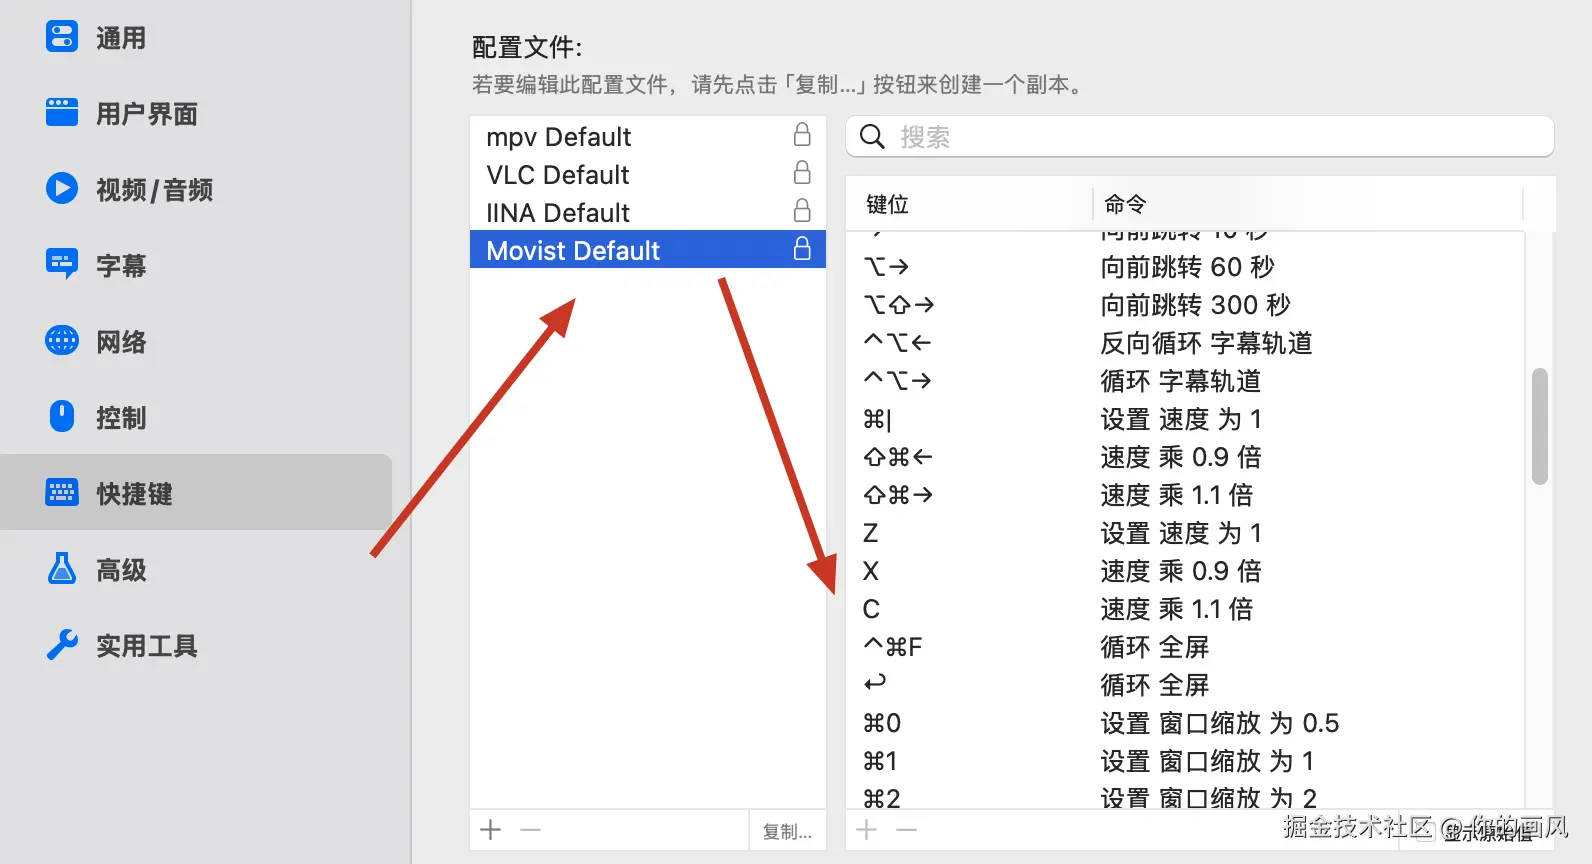Select the ⌘1 窗口缩放 为 1 row
This screenshot has height=864, width=1592.
tap(1185, 761)
